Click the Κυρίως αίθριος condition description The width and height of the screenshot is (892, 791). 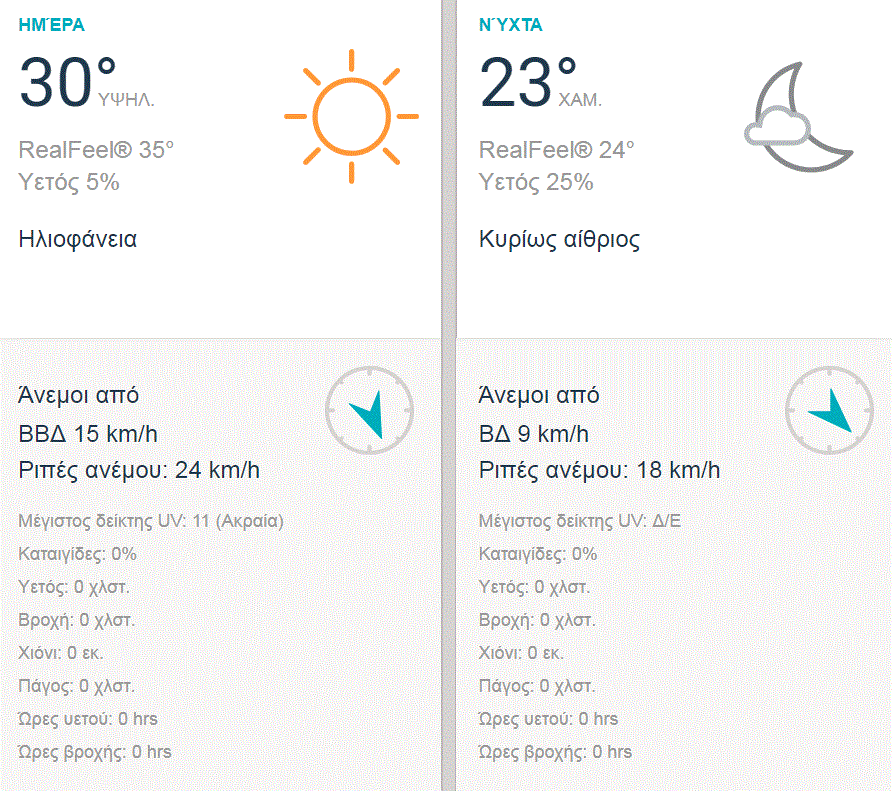559,239
